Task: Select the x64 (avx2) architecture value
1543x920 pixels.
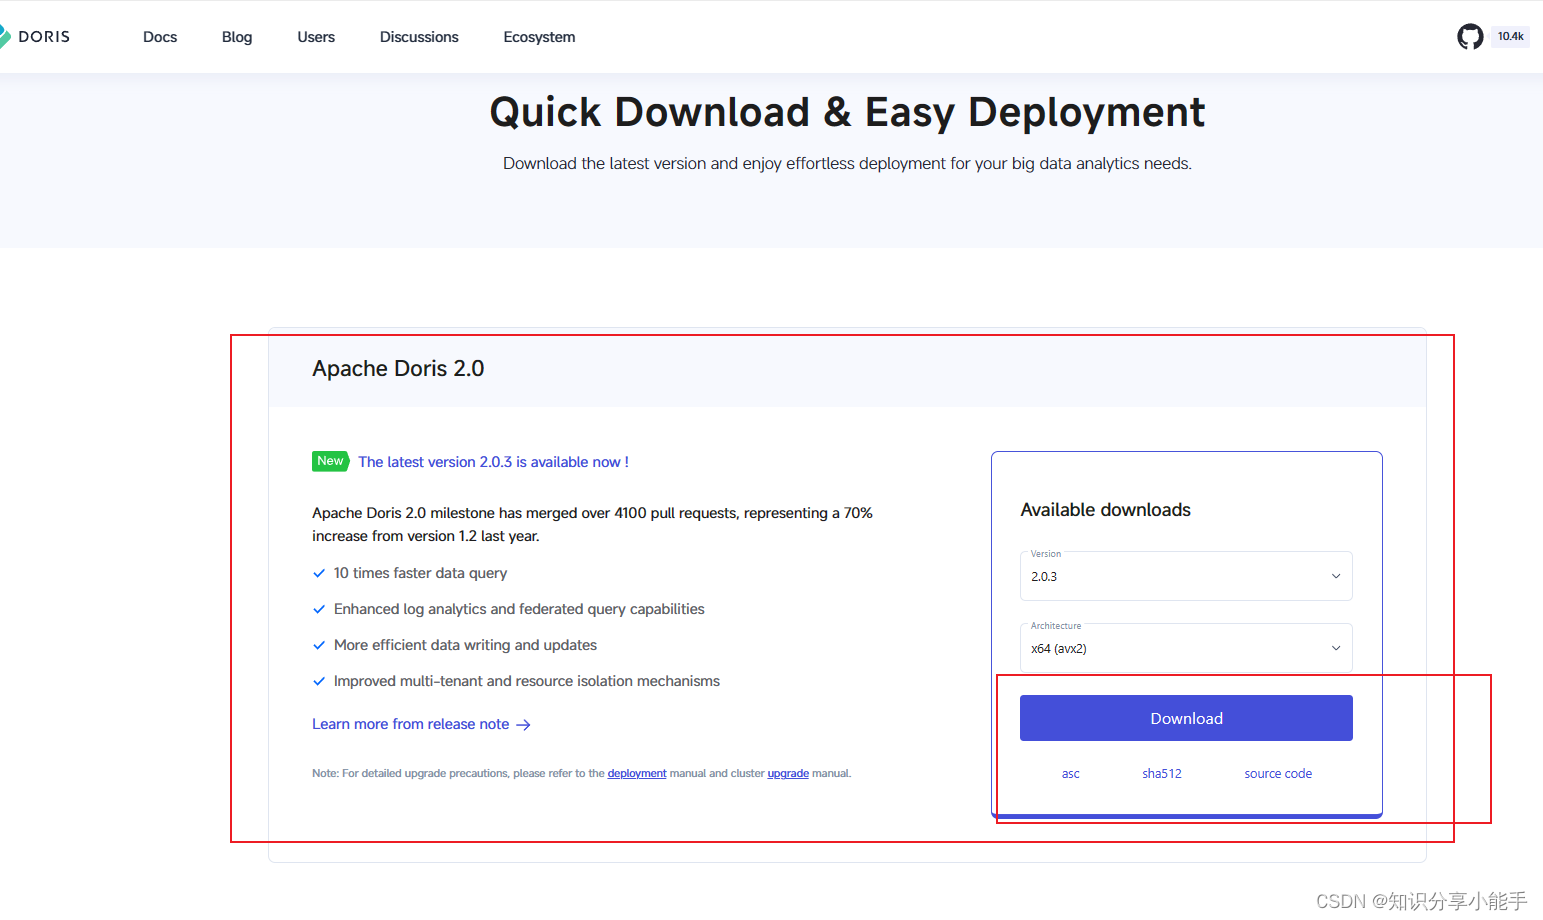Action: (x=1059, y=649)
